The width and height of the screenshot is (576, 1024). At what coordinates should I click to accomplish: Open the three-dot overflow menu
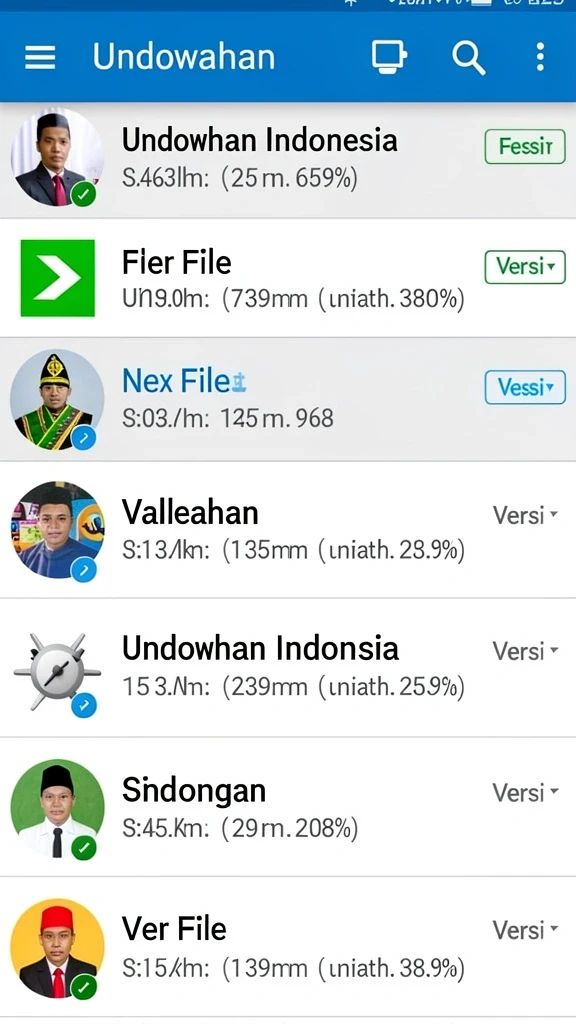coord(540,57)
